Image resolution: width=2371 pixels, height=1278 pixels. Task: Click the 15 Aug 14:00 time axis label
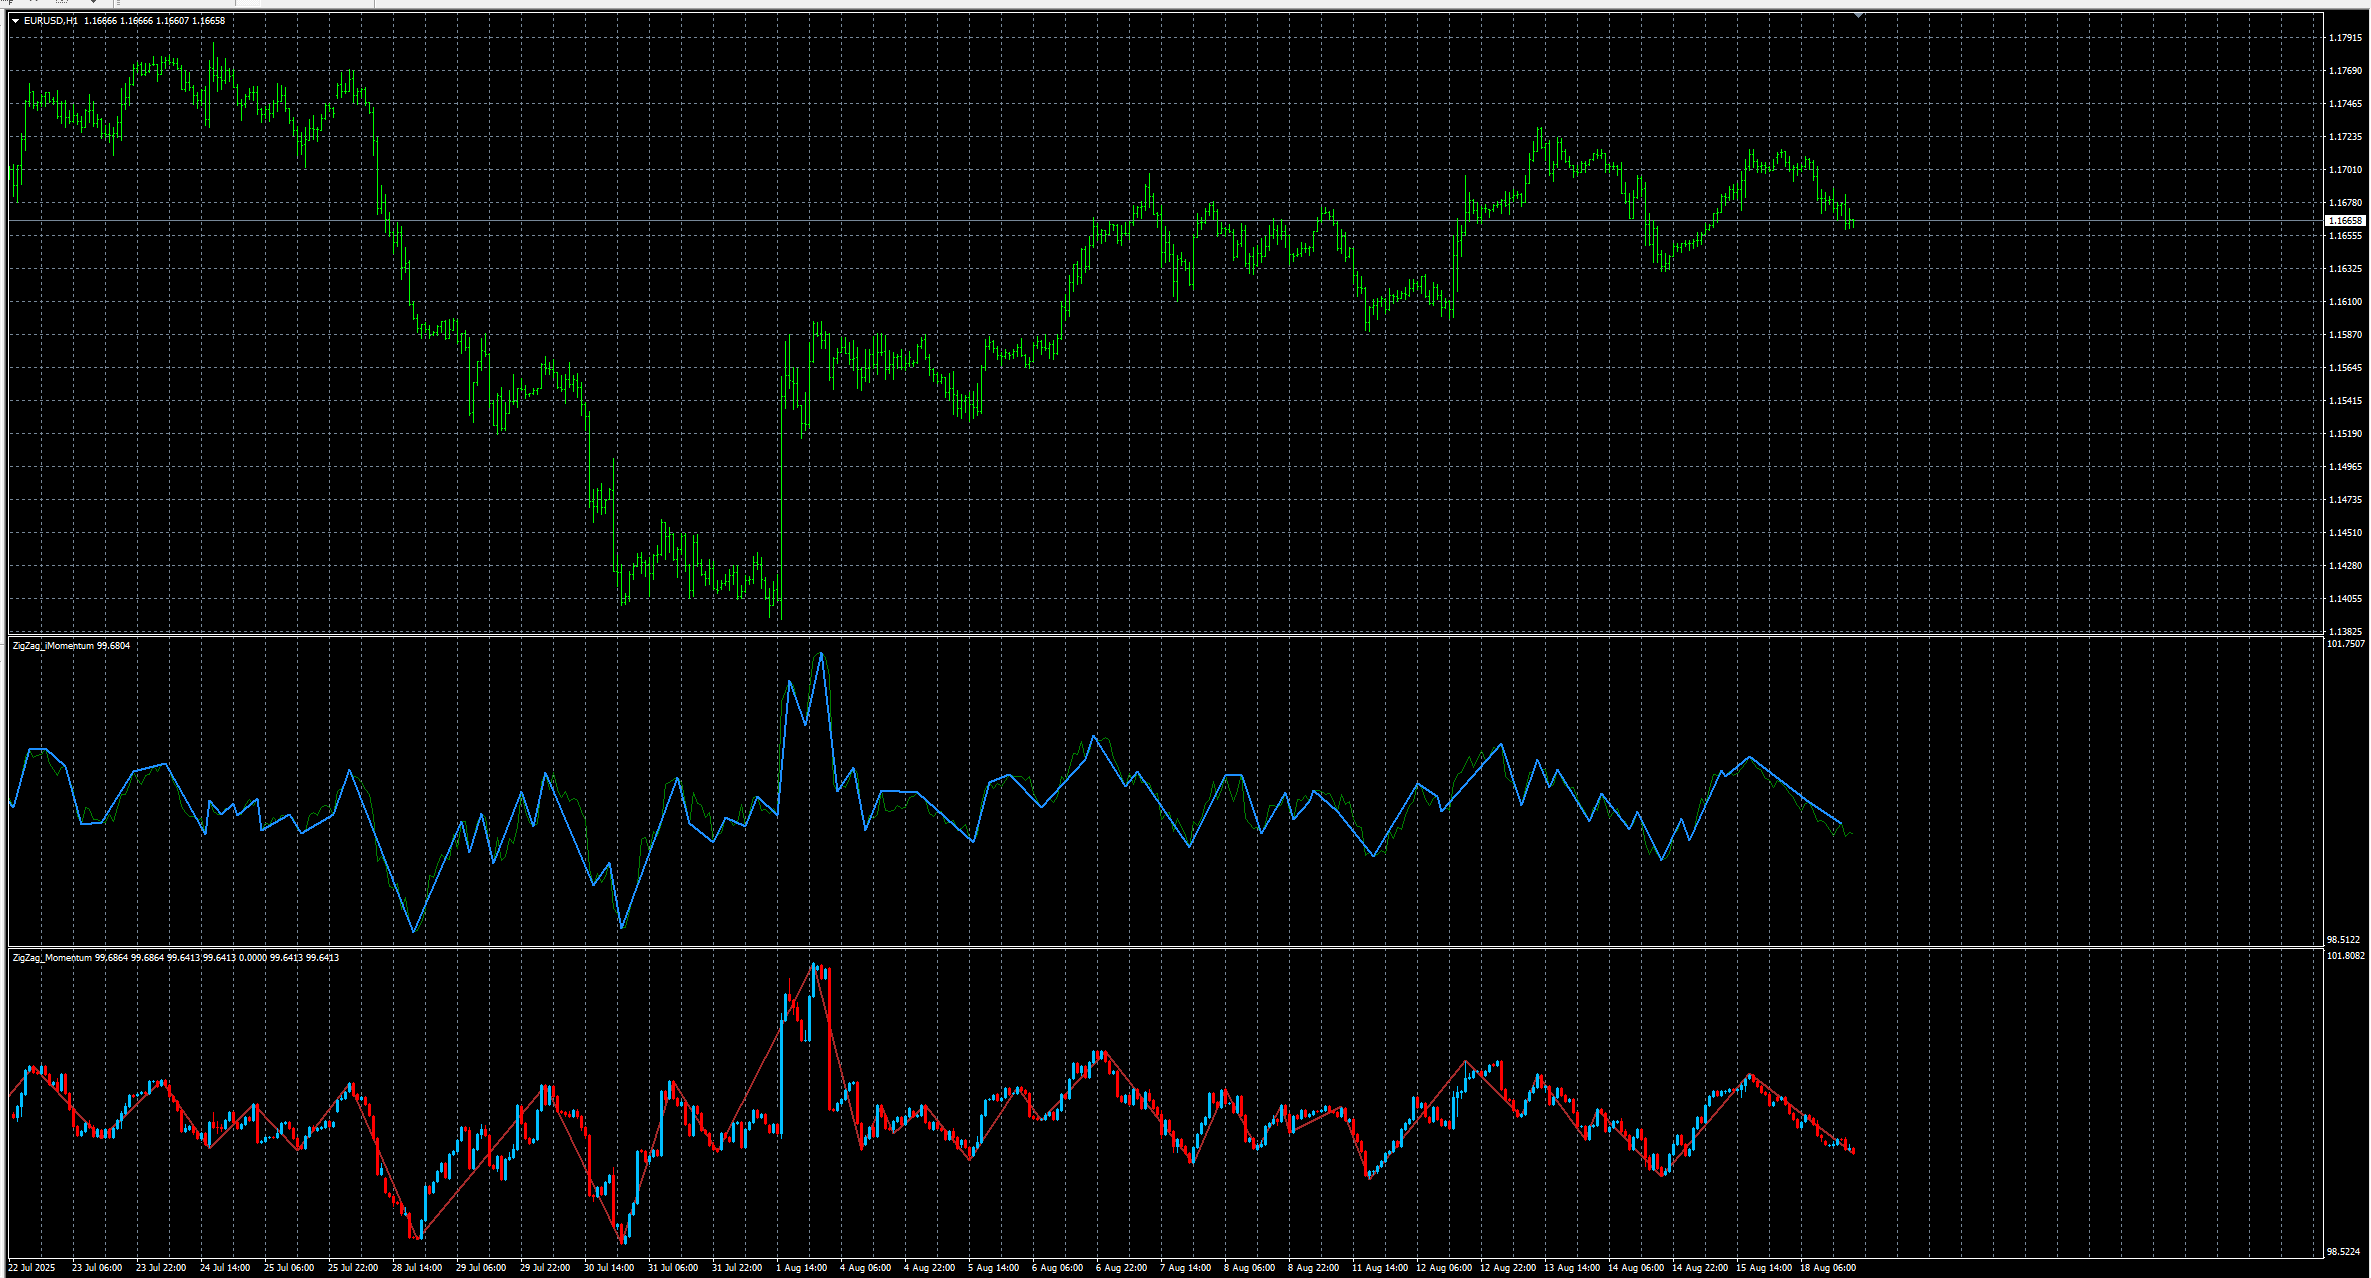pyautogui.click(x=1764, y=1268)
